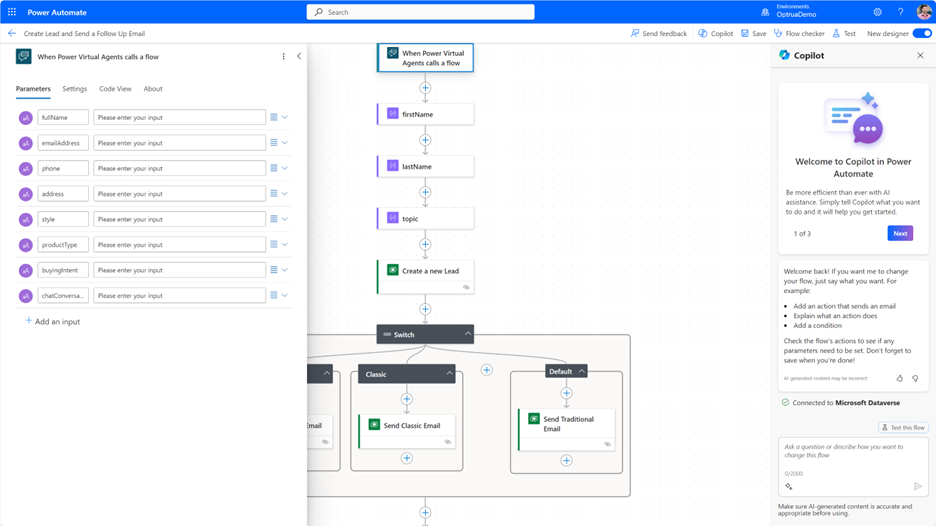Viewport: 936px width, 526px height.
Task: Select the Send Traditional Email card
Action: pos(566,430)
